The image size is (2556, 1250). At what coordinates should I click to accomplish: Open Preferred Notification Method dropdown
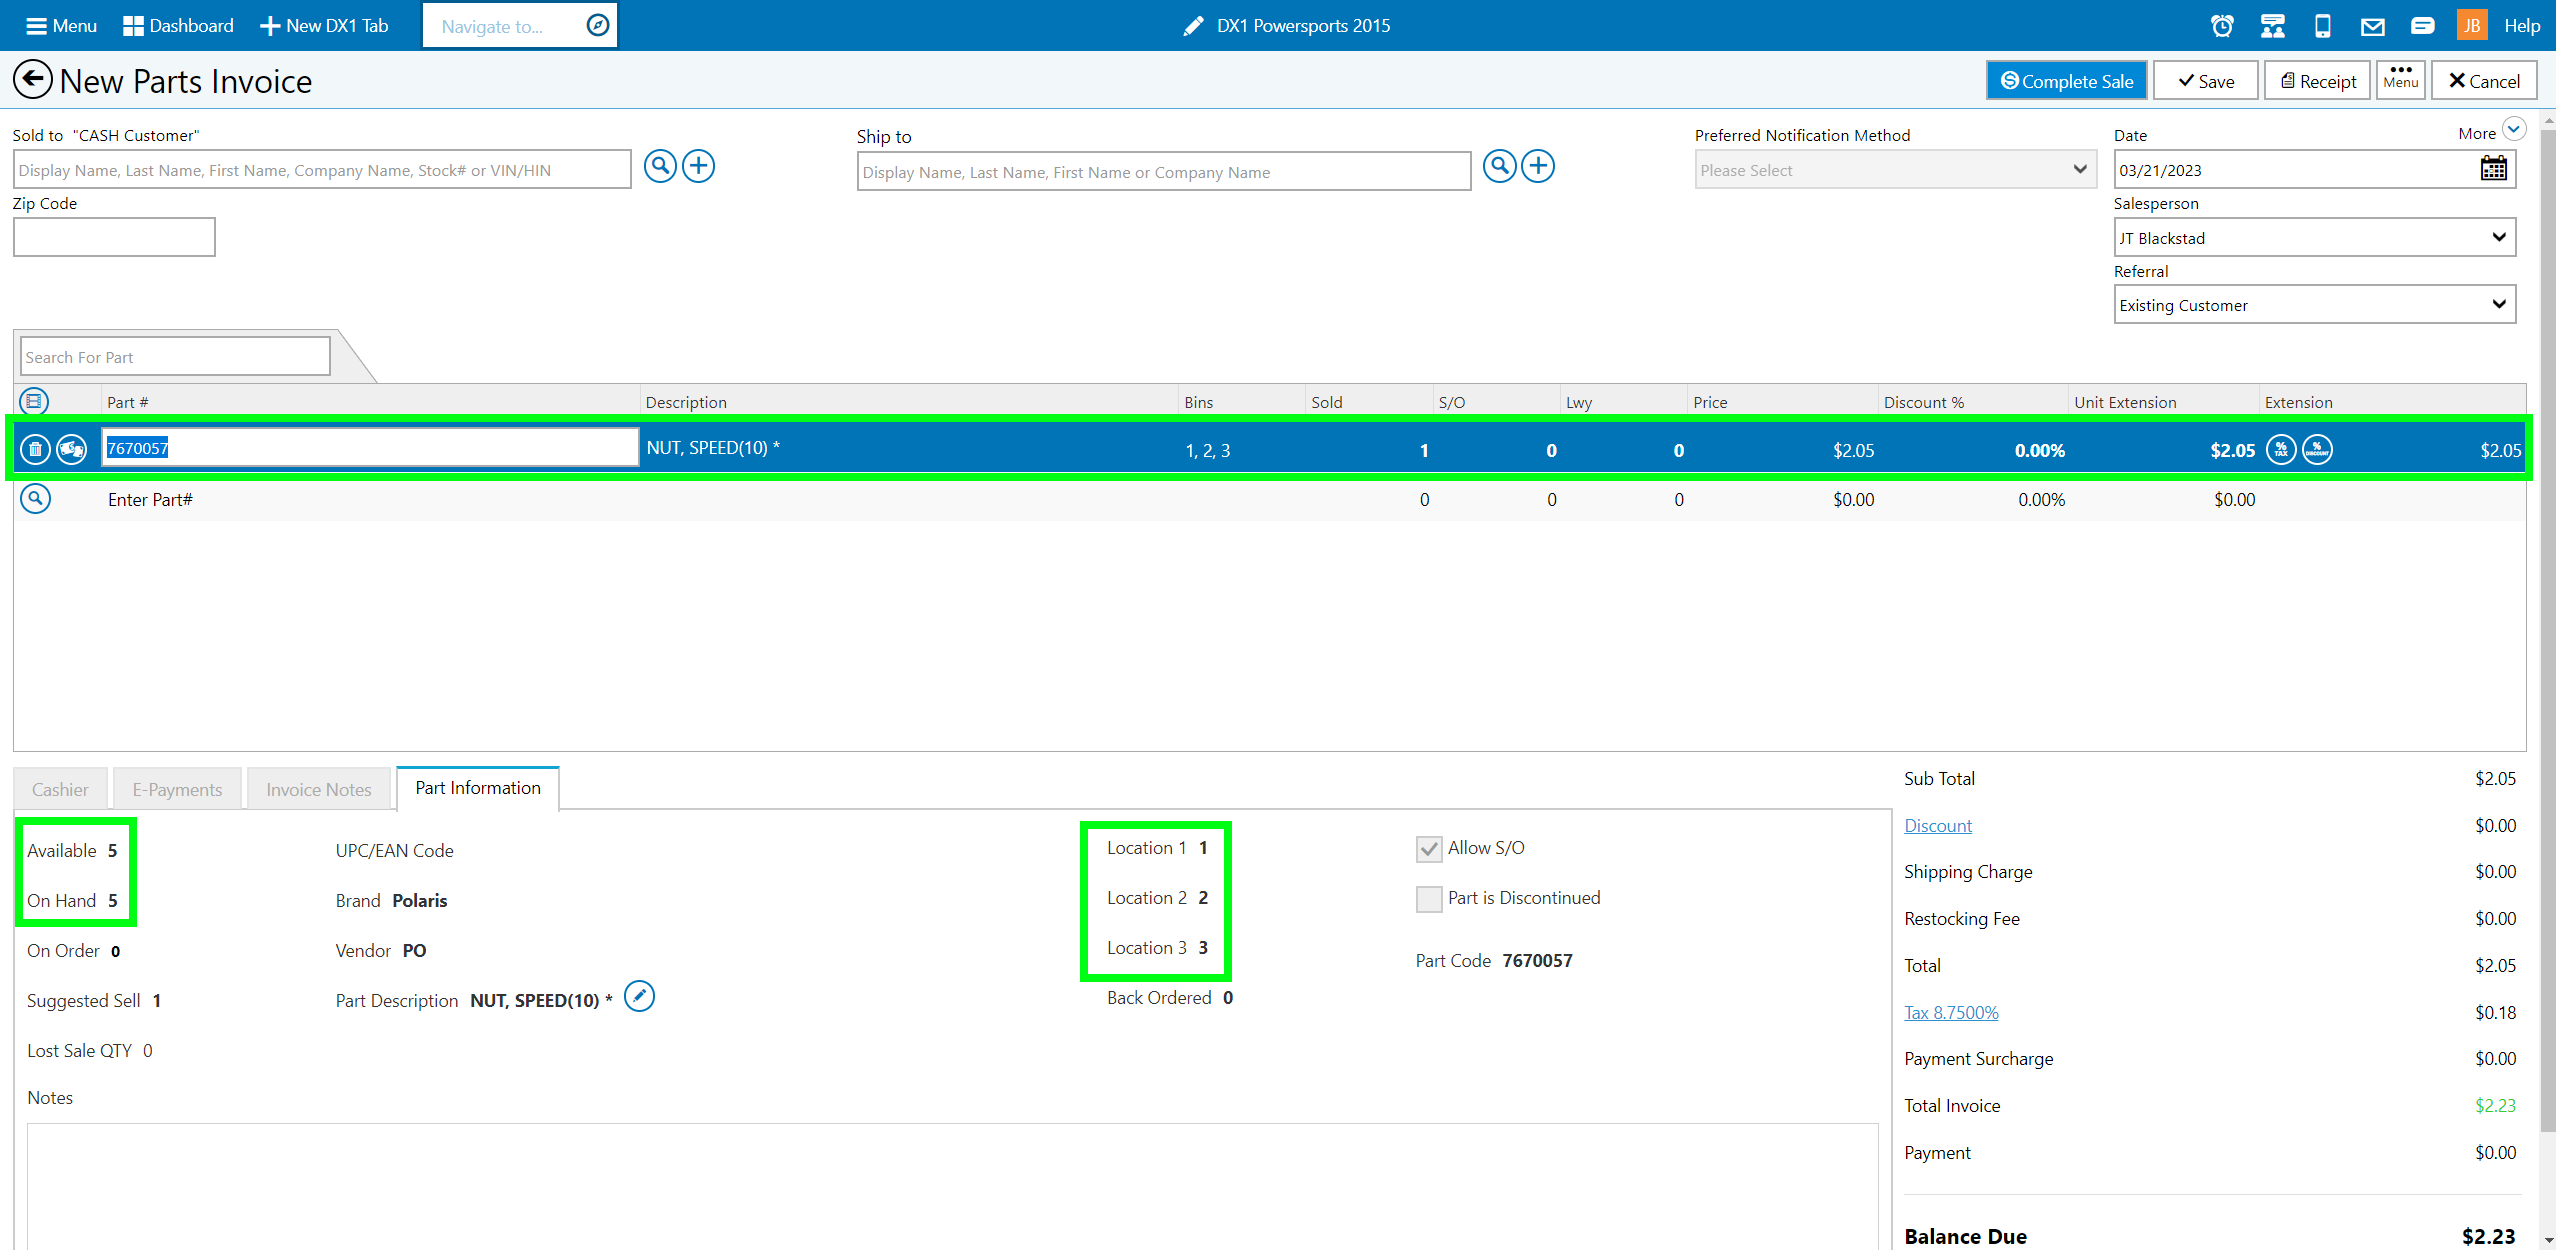tap(1894, 170)
